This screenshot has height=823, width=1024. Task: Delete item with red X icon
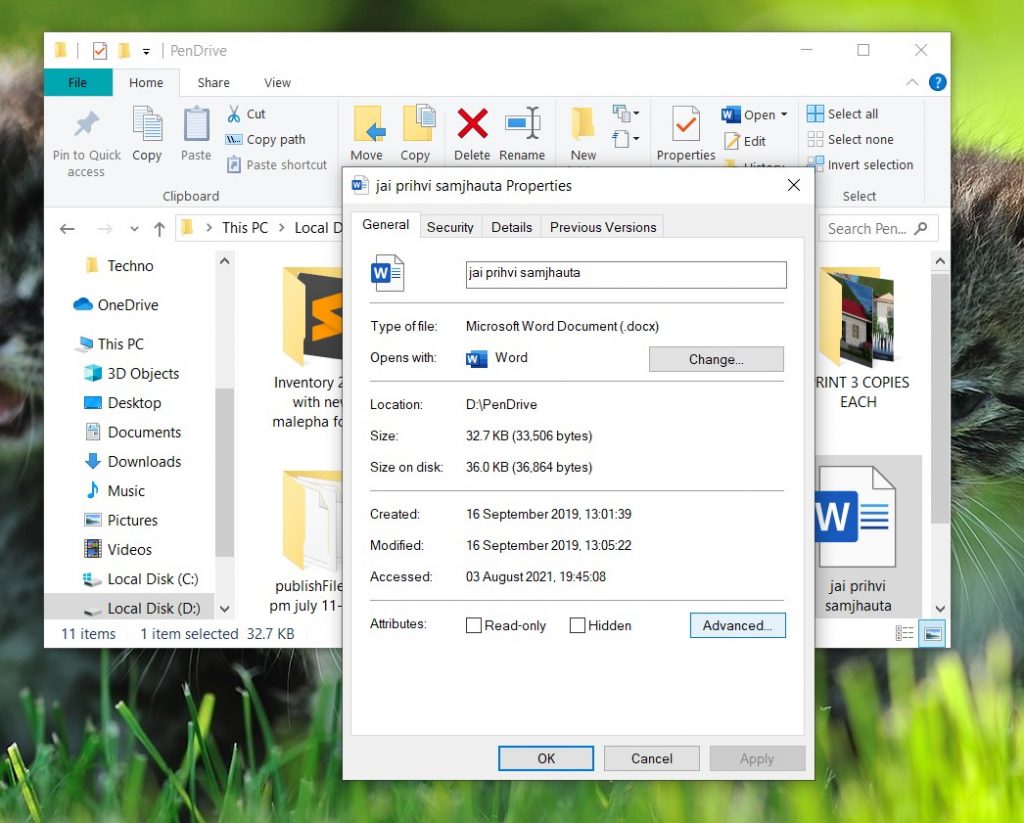tap(472, 123)
